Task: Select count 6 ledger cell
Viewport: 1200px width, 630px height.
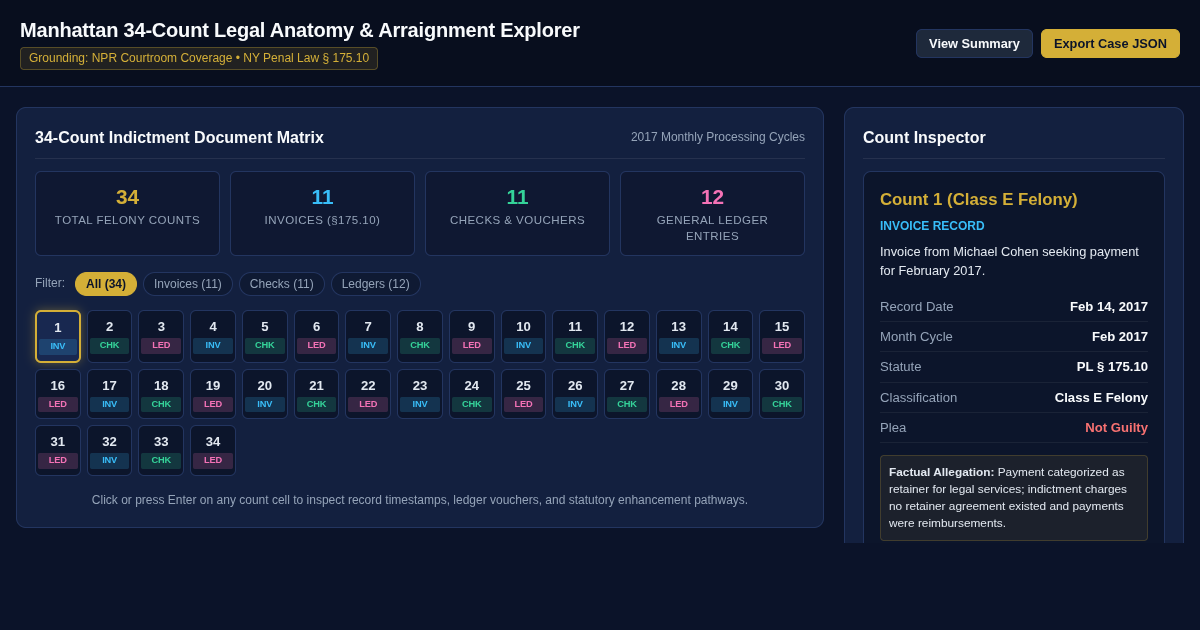Action: 316,336
